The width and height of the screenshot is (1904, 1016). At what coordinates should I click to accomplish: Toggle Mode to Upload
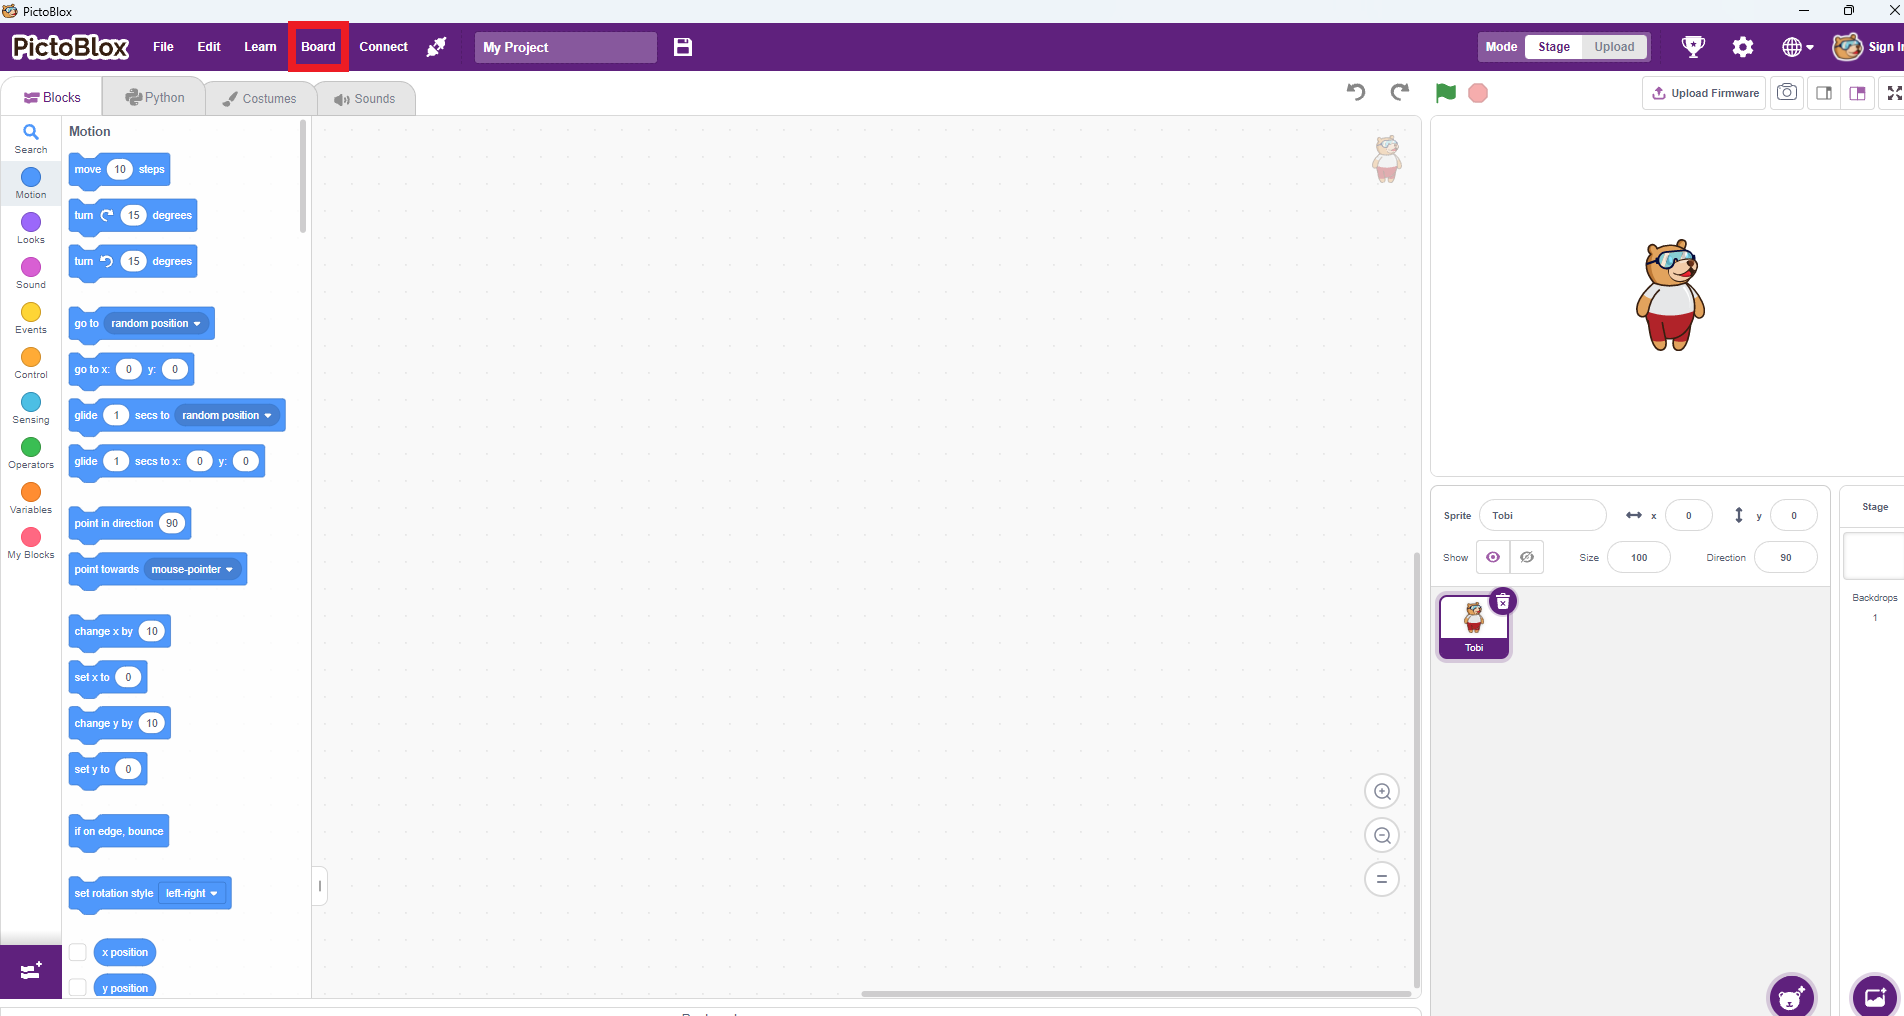pyautogui.click(x=1613, y=47)
